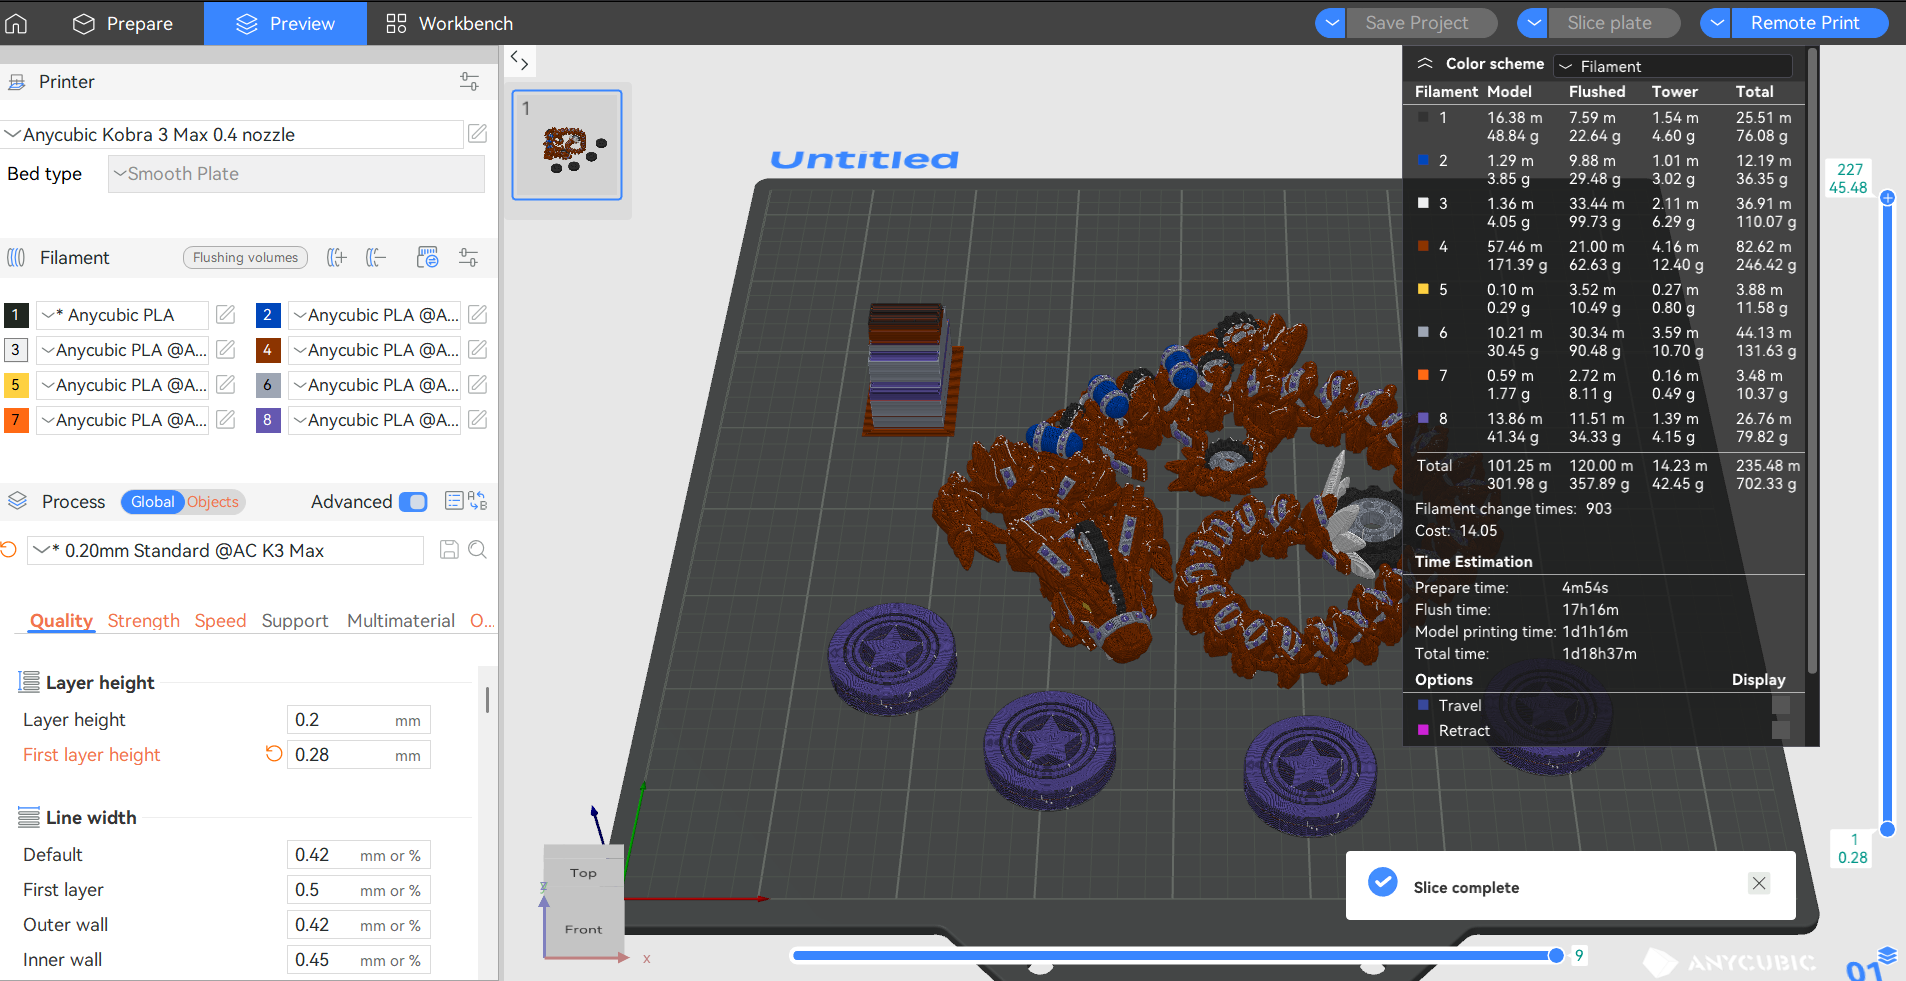
Task: Click the Flushing volumes button
Action: pyautogui.click(x=245, y=258)
